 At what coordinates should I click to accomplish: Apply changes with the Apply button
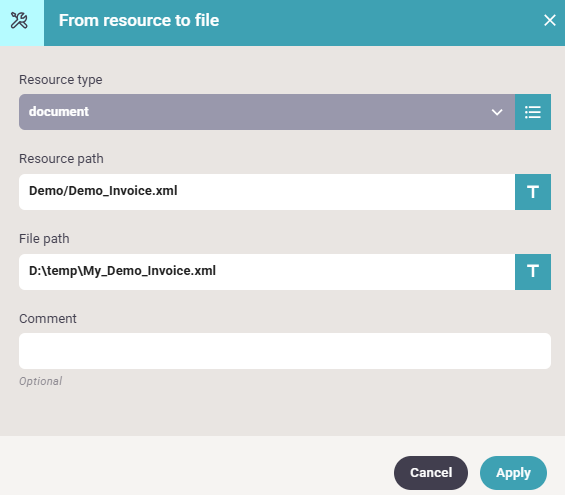coord(513,473)
